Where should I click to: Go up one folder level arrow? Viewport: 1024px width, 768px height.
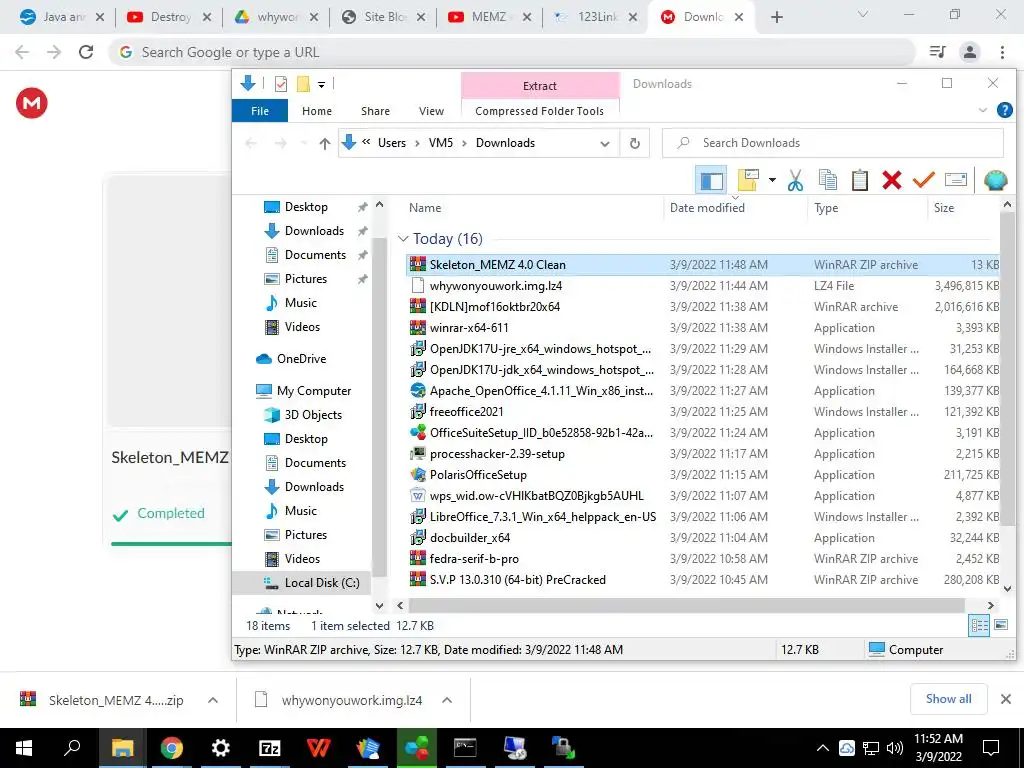pos(325,143)
